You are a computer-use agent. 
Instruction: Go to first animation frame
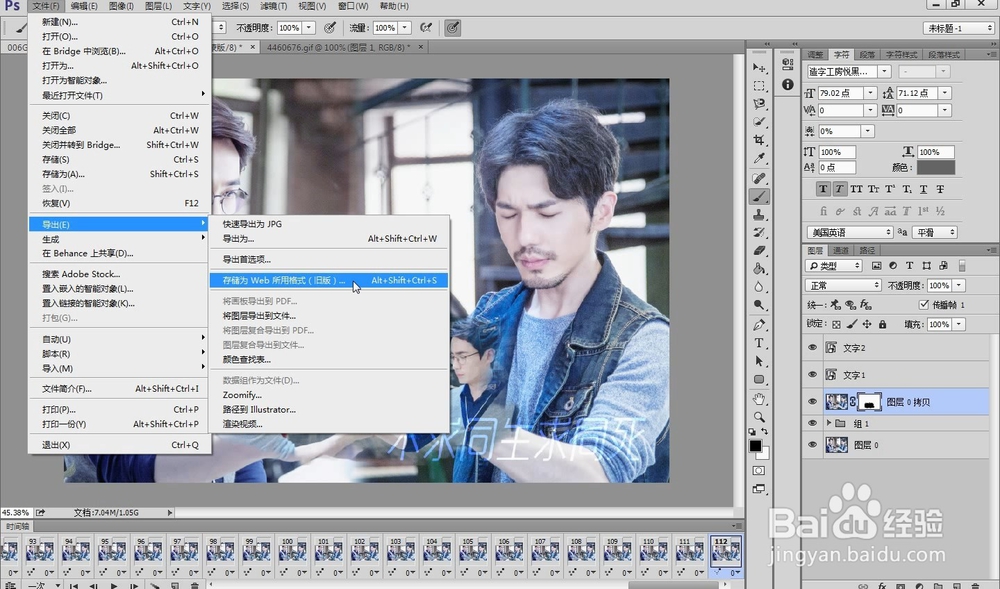[74, 585]
